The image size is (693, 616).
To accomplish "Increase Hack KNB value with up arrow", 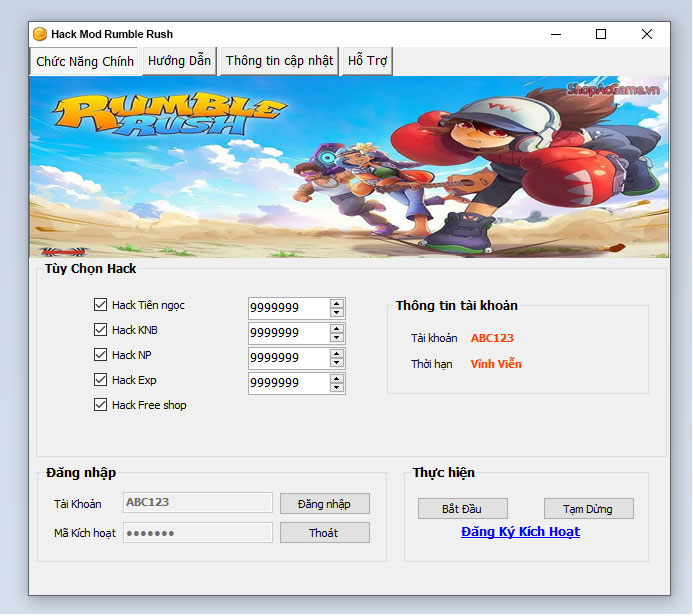I will tap(337, 329).
